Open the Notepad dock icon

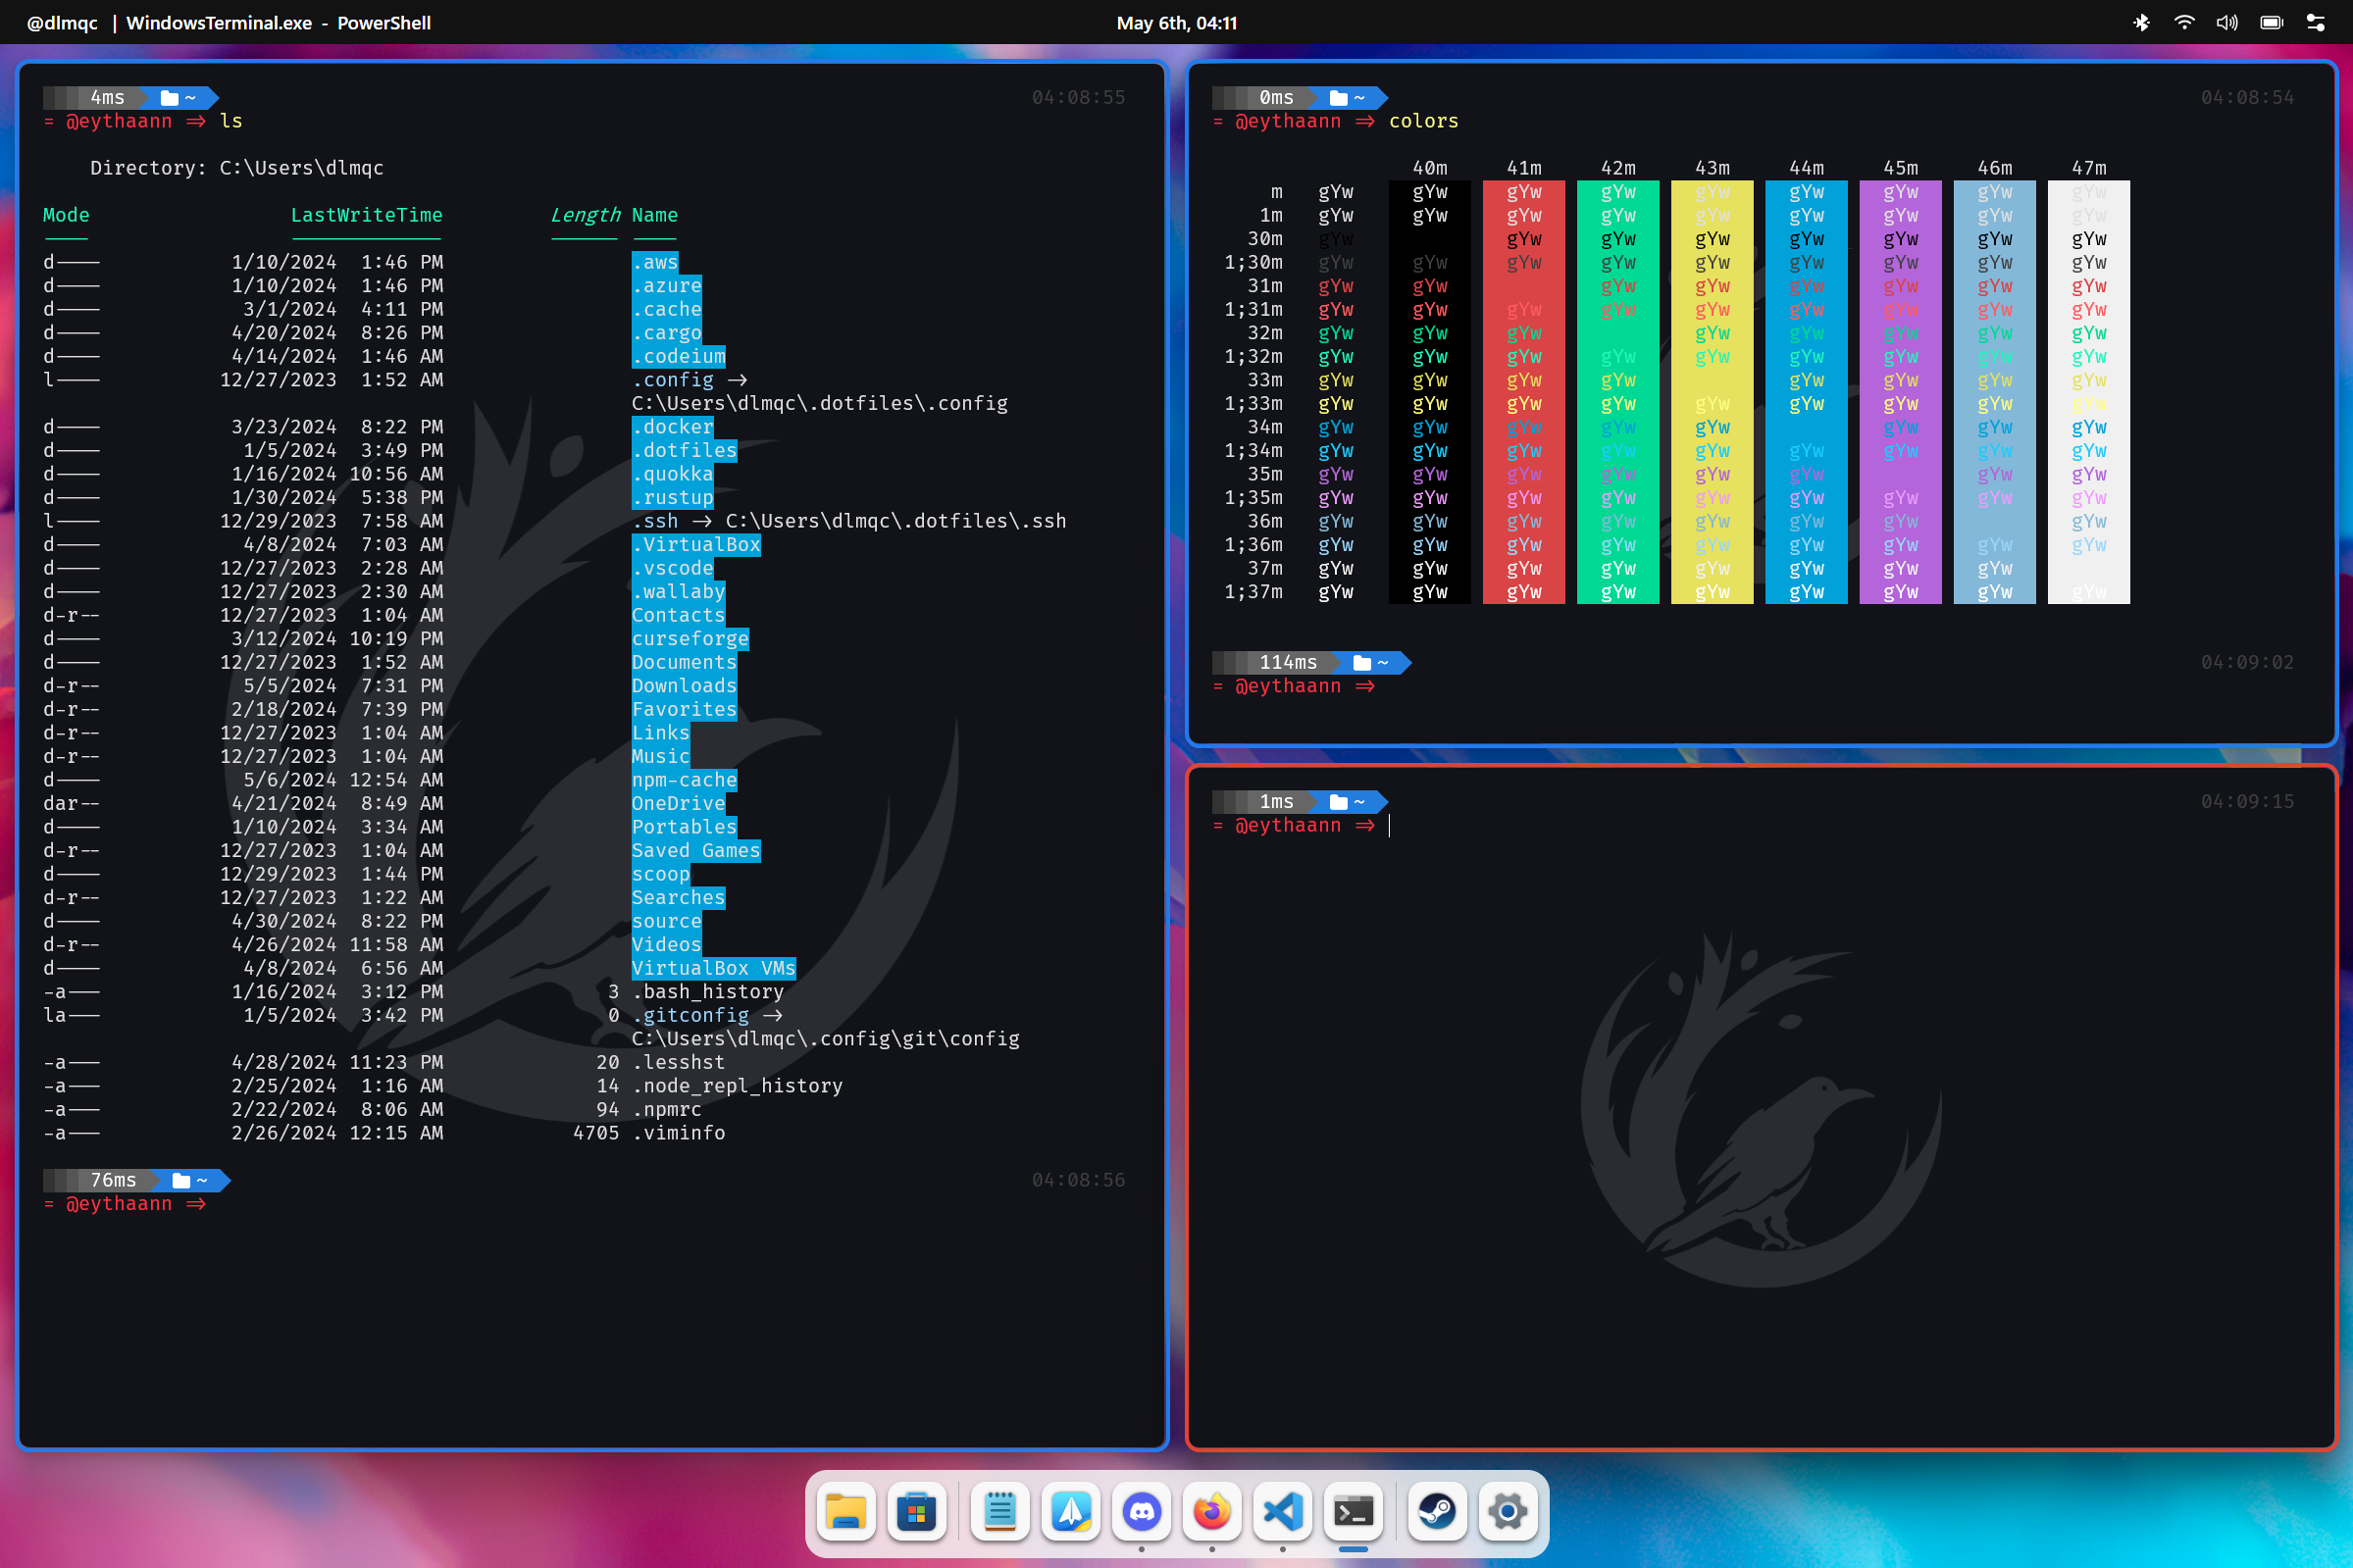(x=1000, y=1511)
